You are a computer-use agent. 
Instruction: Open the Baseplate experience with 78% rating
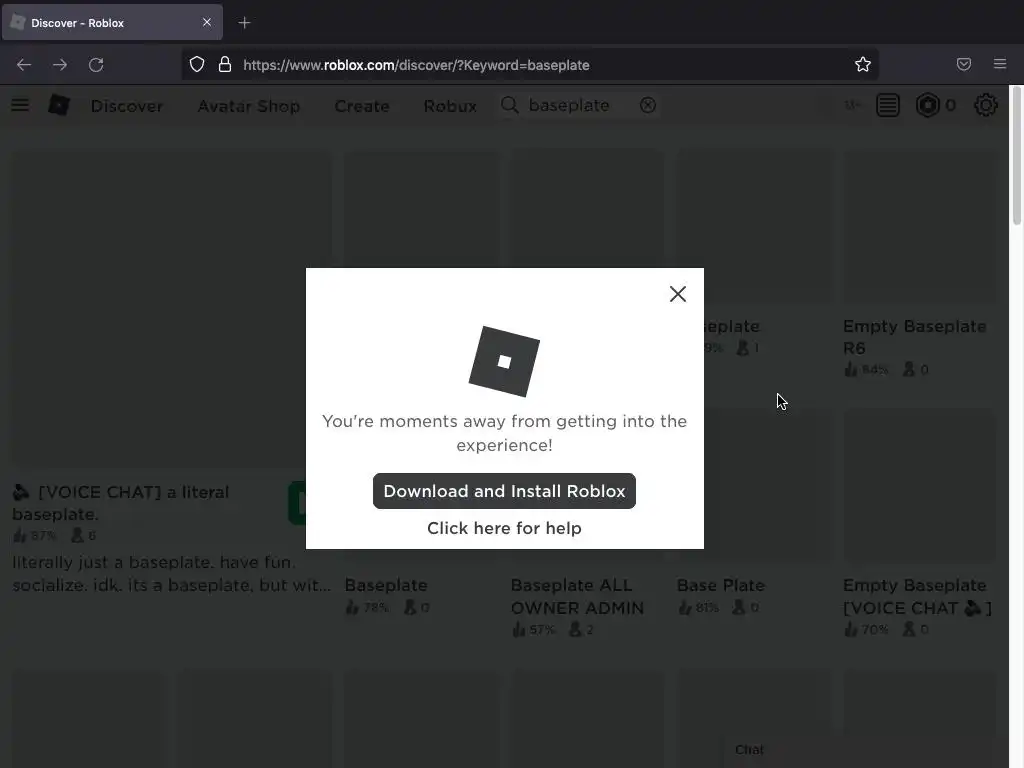click(x=386, y=585)
